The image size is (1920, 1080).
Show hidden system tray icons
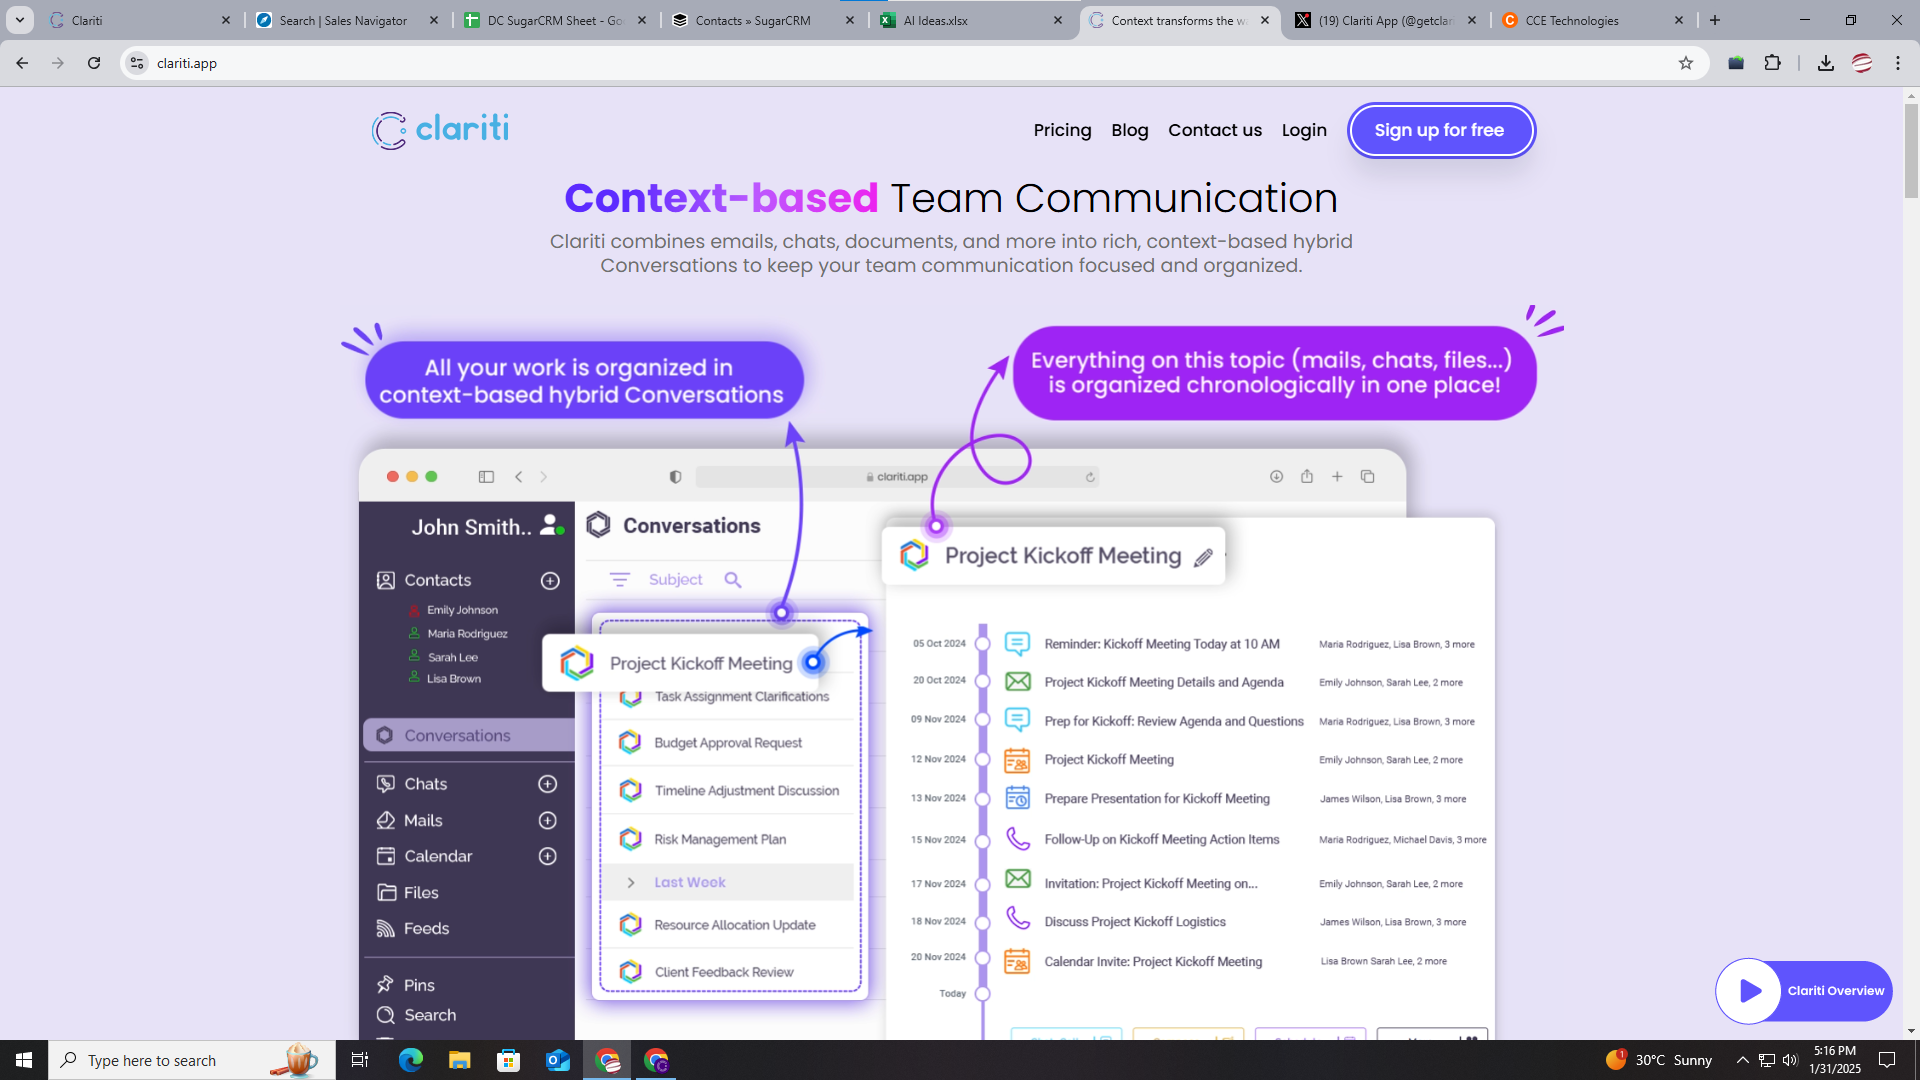pos(1742,1060)
